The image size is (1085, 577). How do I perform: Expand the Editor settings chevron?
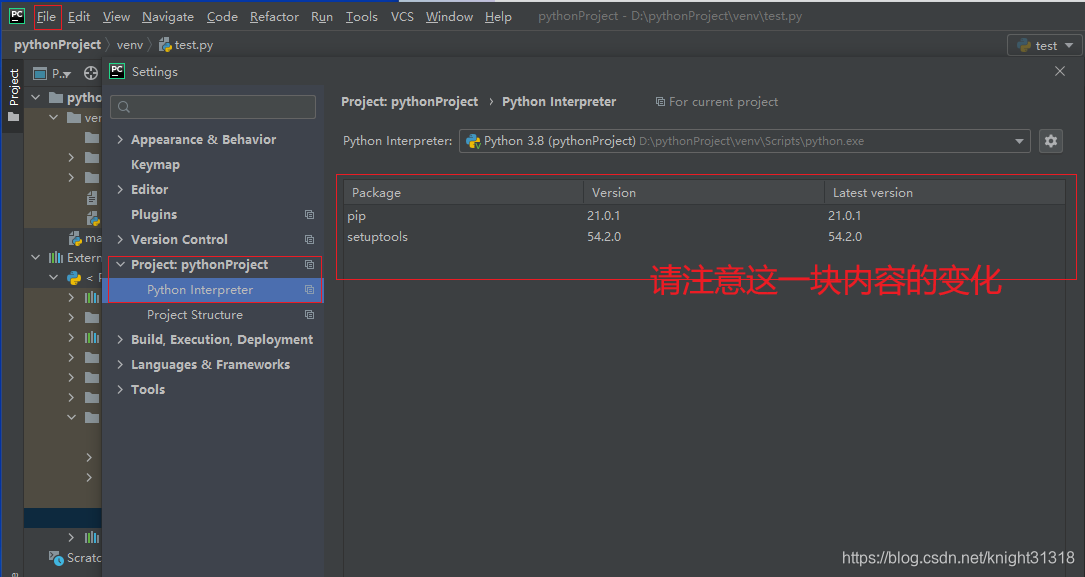coord(120,190)
